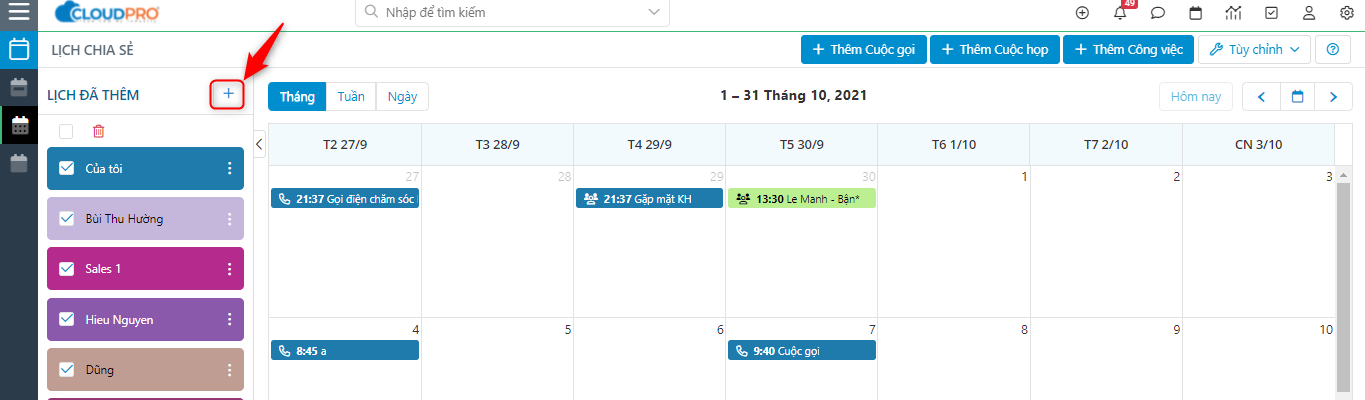The height and width of the screenshot is (400, 1365).
Task: Click the plus icon to add calendar
Action: click(x=228, y=94)
